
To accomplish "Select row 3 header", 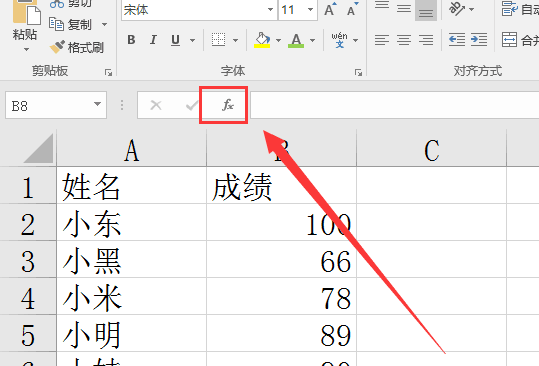I will (x=28, y=259).
